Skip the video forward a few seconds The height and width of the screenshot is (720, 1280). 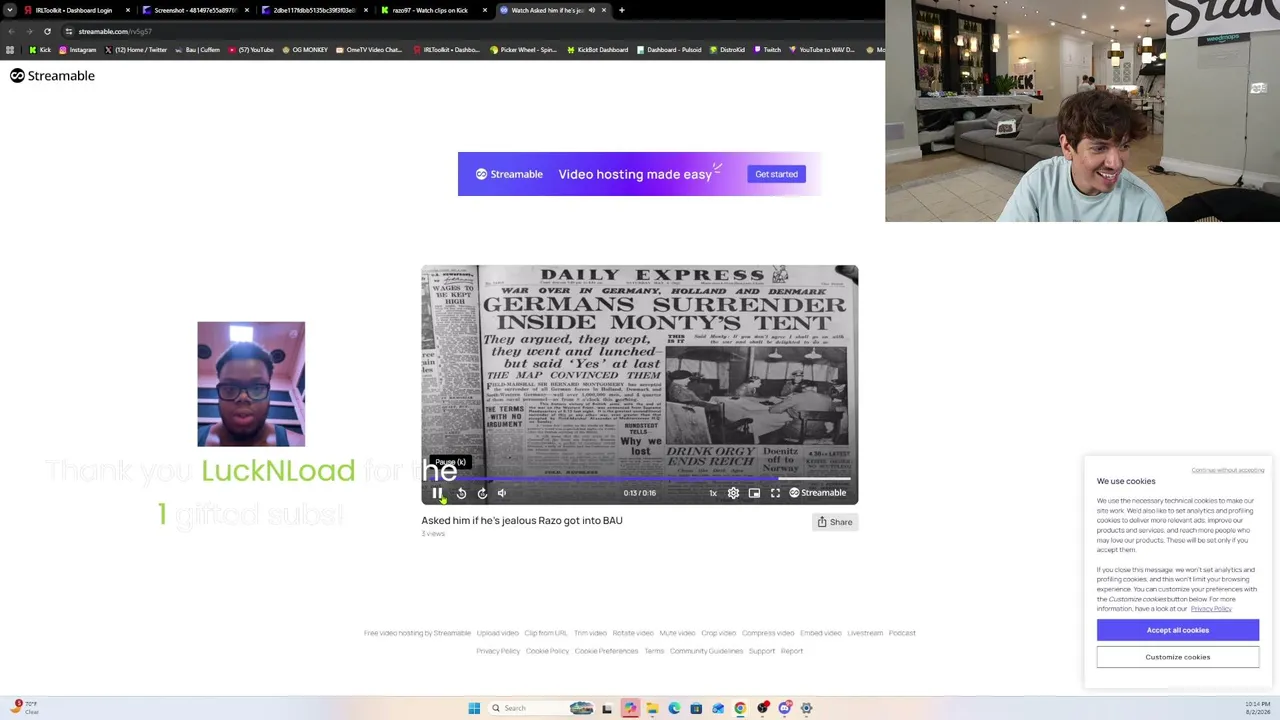pyautogui.click(x=482, y=493)
